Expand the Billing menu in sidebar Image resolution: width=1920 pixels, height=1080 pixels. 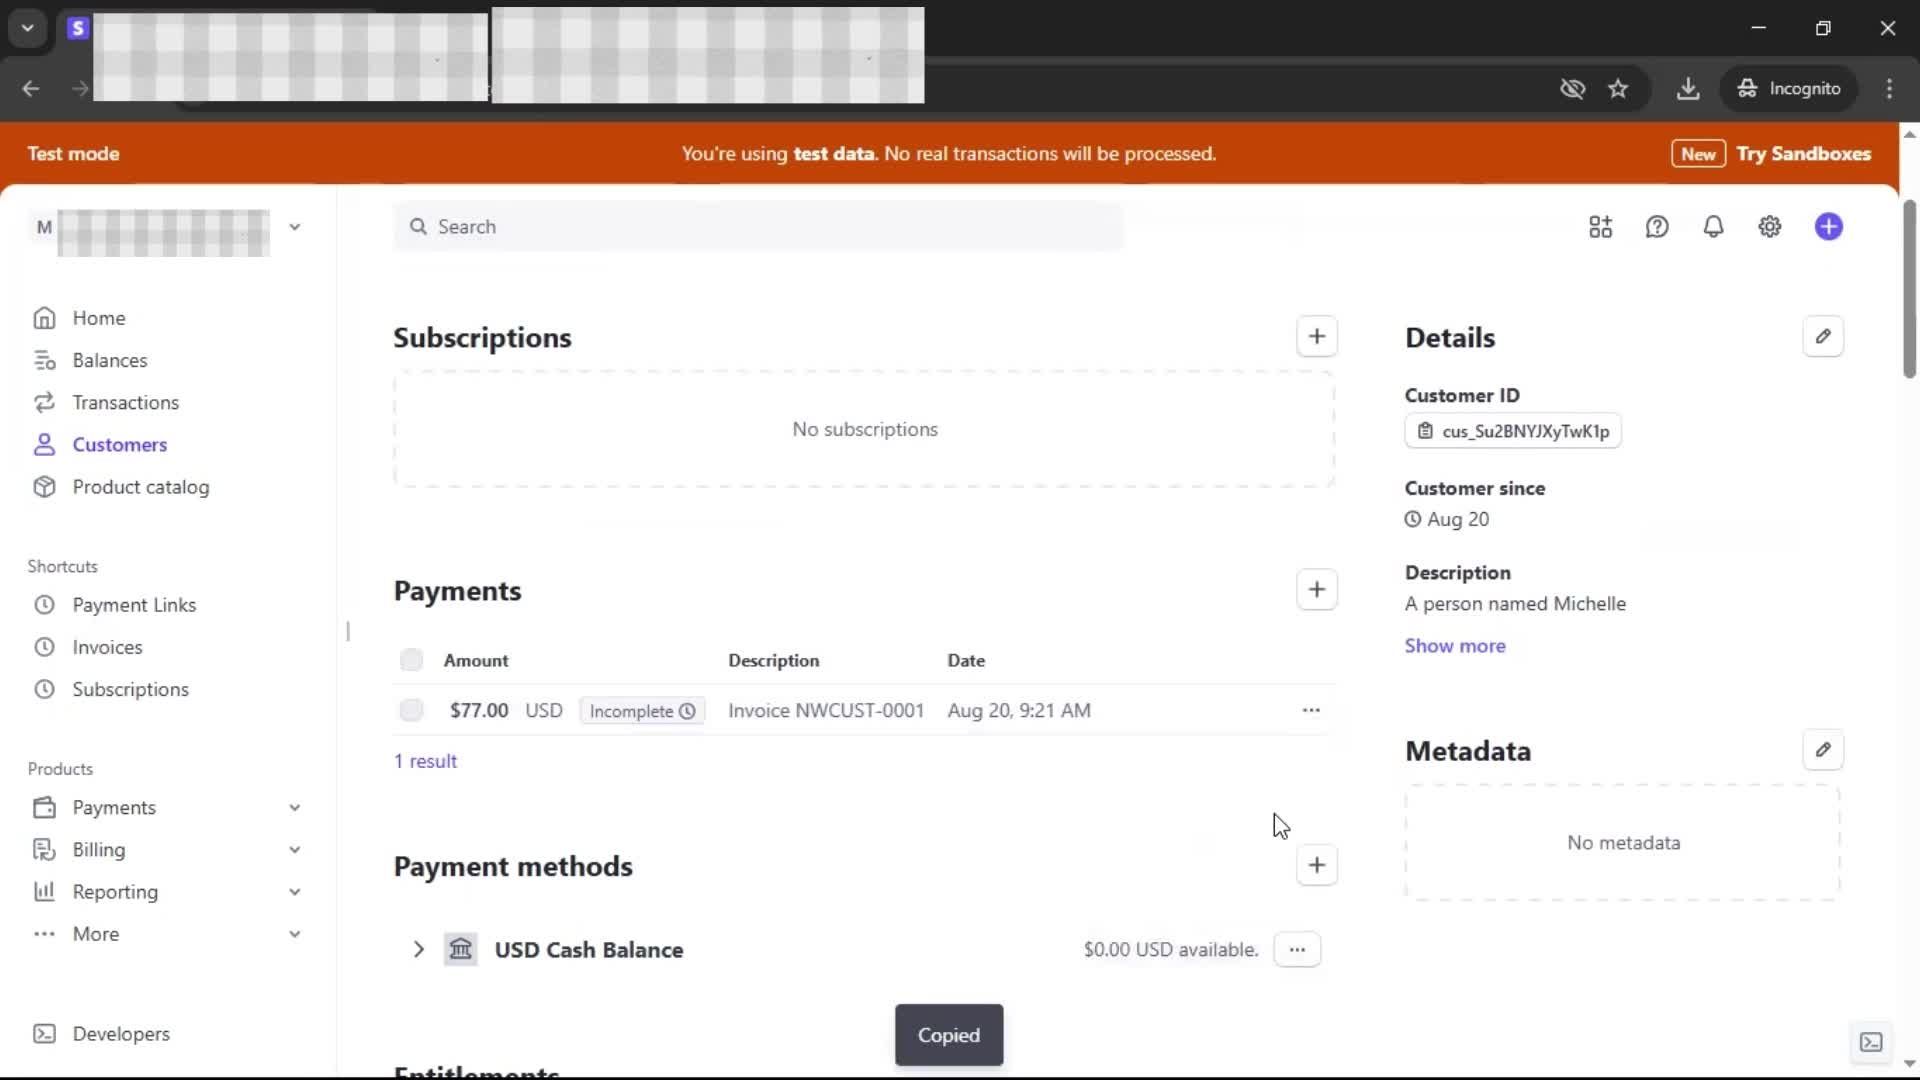pyautogui.click(x=294, y=850)
